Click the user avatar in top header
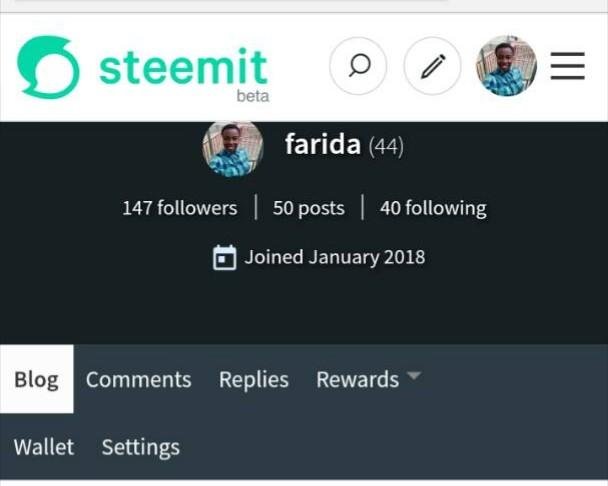The width and height of the screenshot is (608, 486). pyautogui.click(x=506, y=67)
